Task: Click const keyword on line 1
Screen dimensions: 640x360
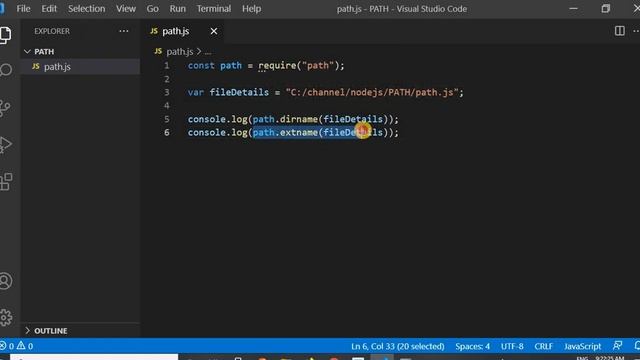Action: click(x=201, y=65)
